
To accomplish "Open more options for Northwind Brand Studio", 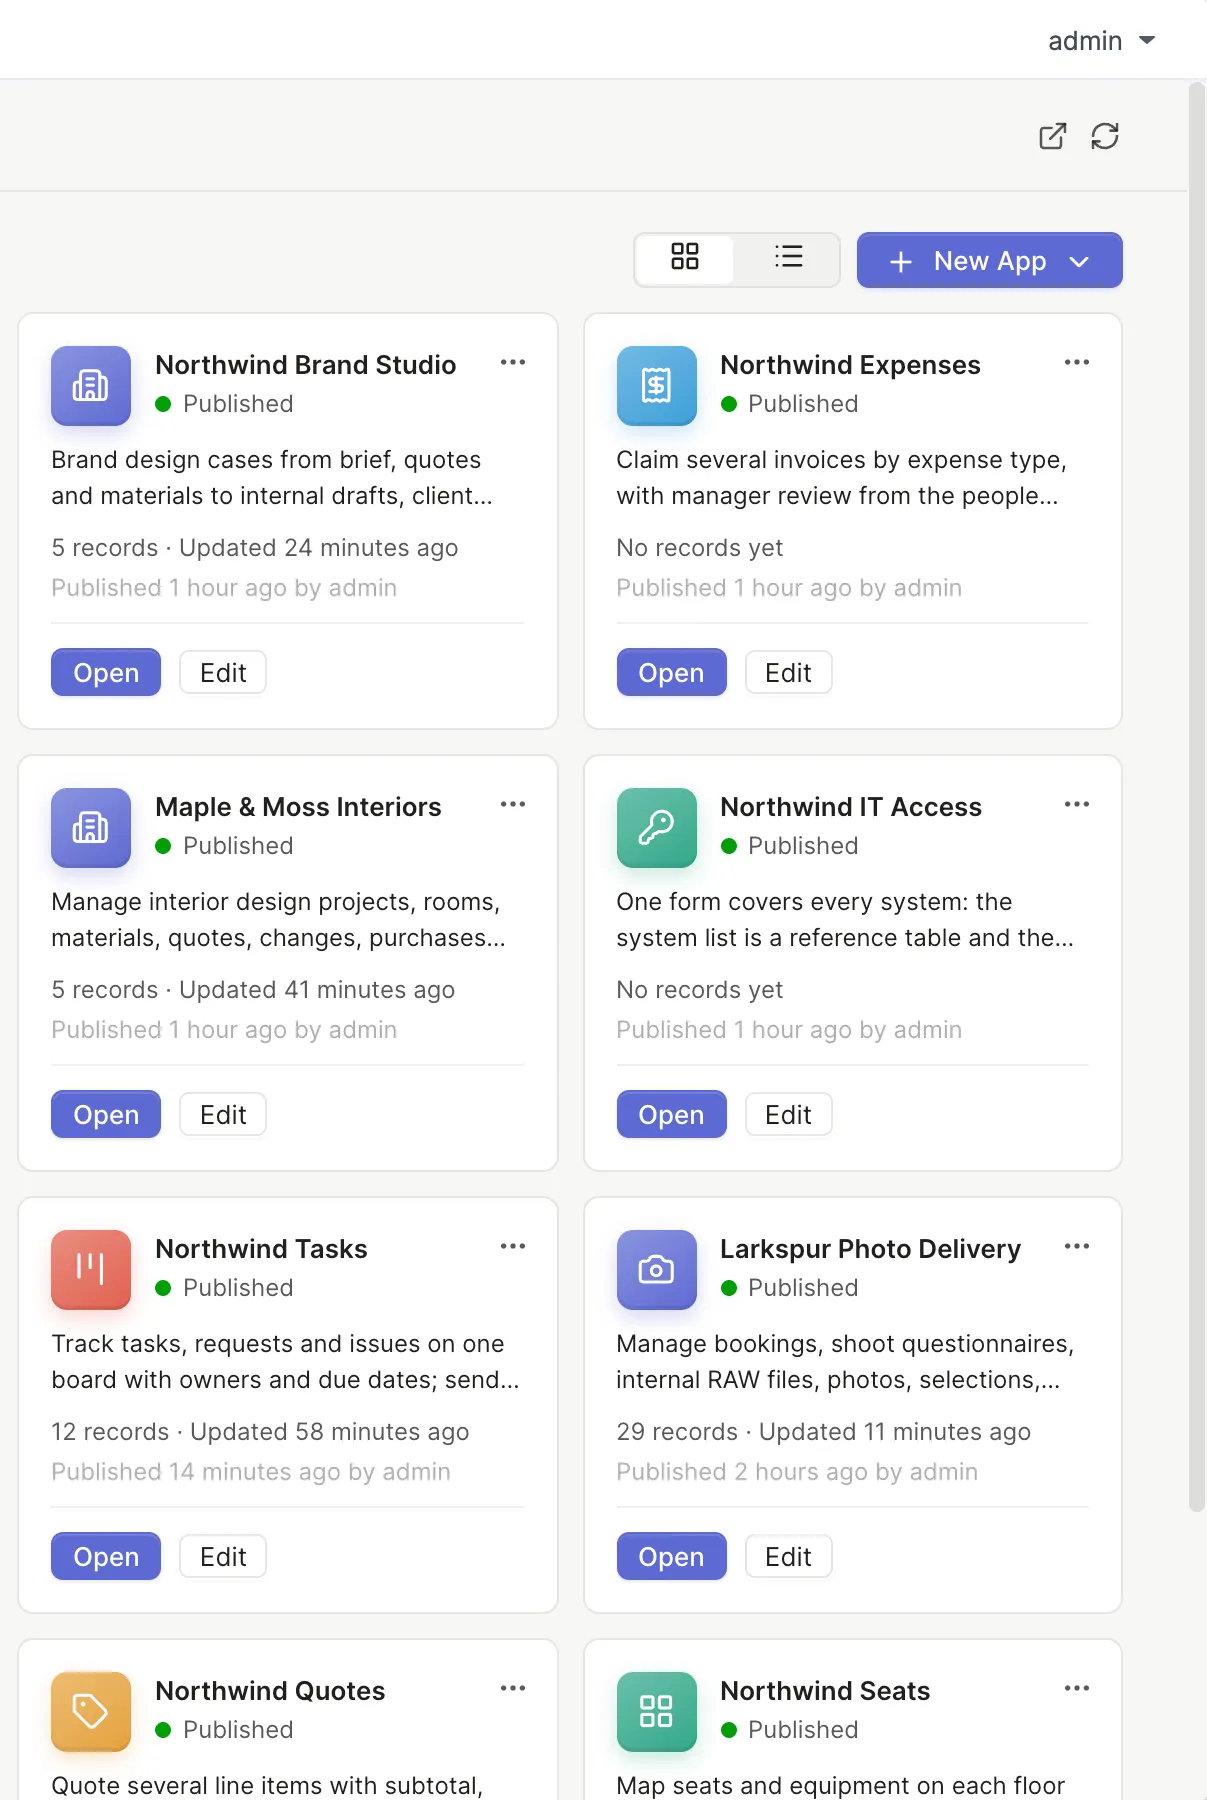I will tap(513, 362).
